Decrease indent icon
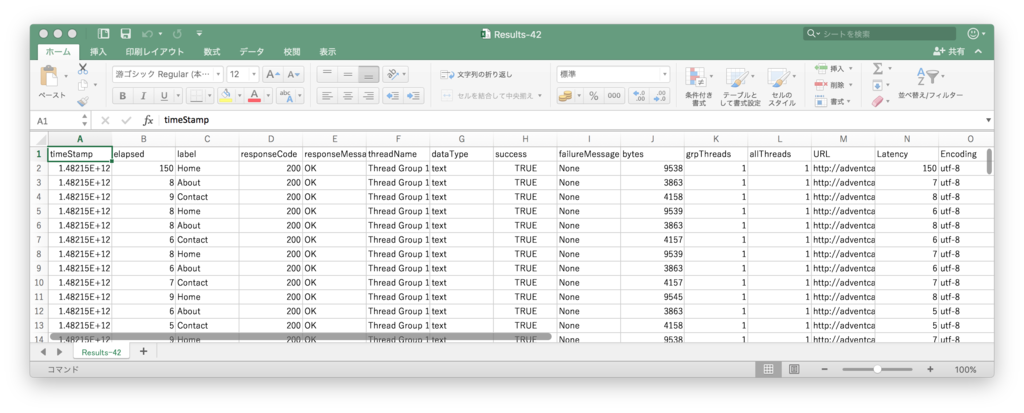 pos(393,96)
